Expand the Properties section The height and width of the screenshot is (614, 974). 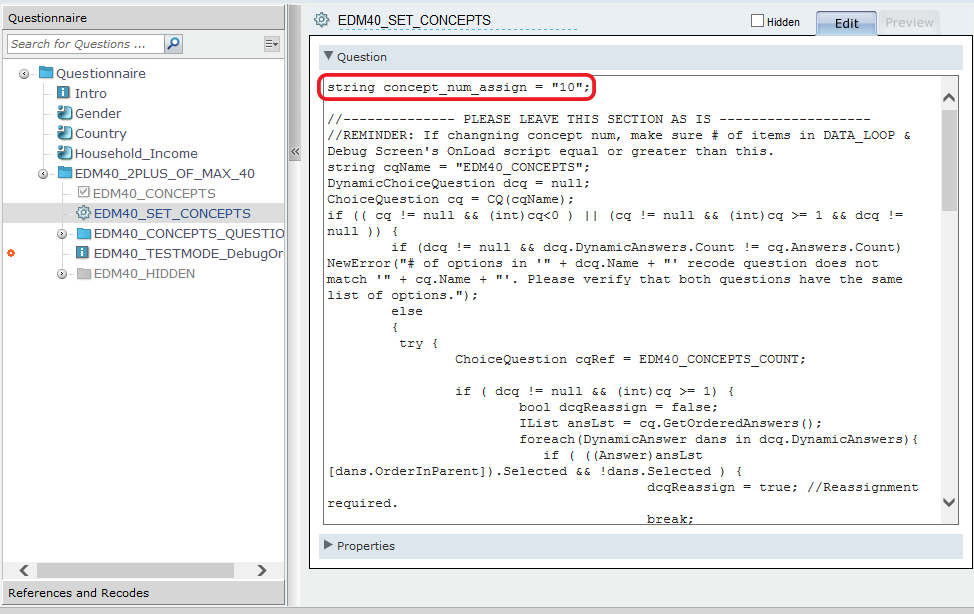[x=329, y=544]
